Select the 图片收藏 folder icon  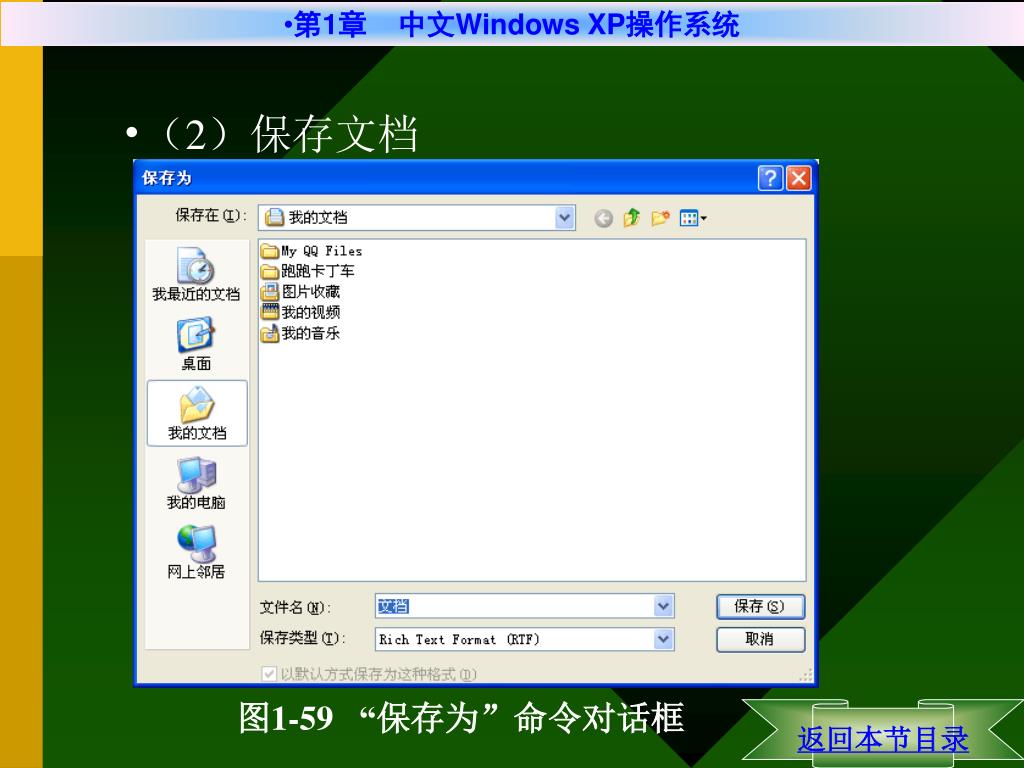[270, 292]
